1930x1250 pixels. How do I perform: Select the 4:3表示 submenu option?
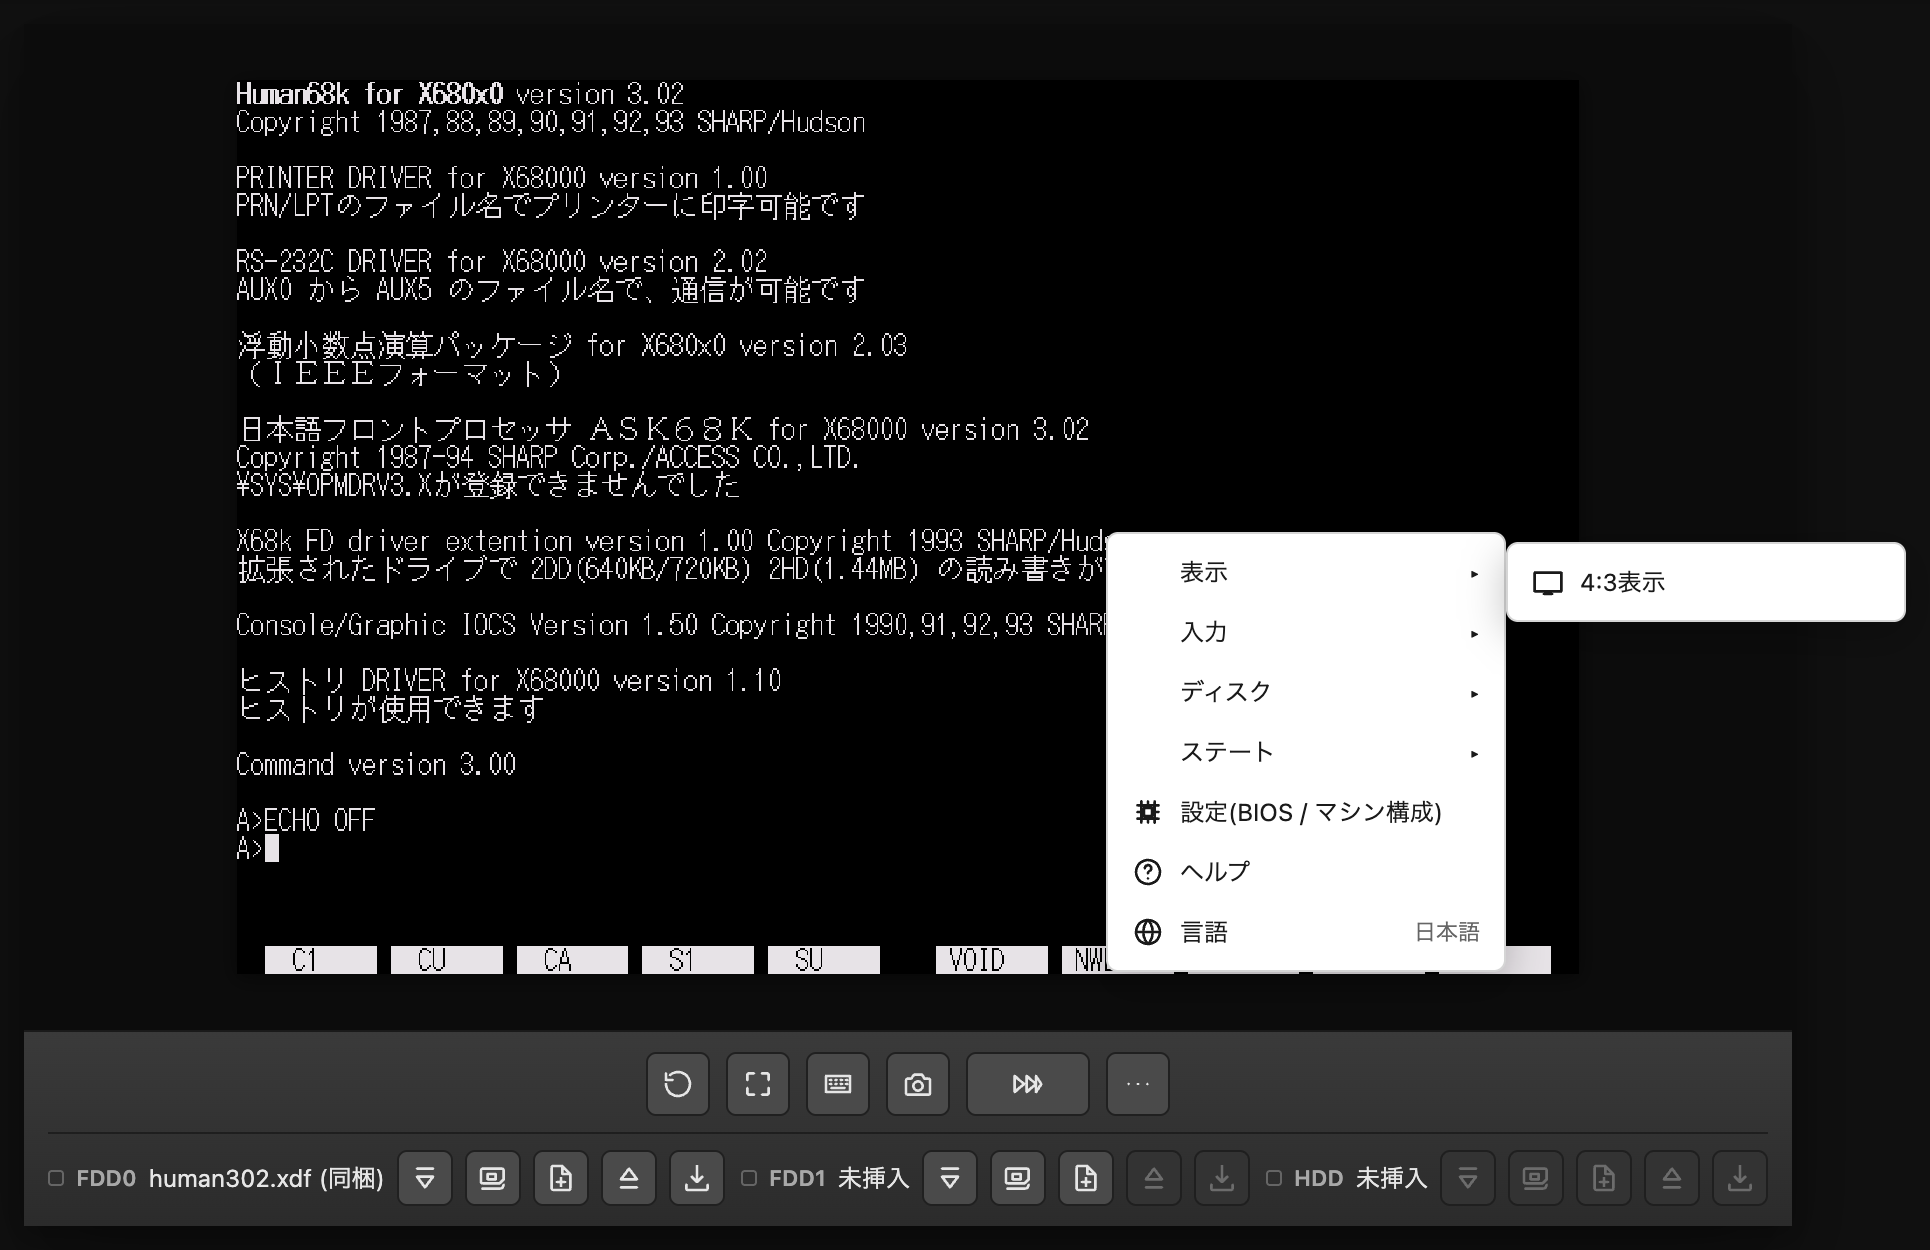pos(1706,583)
